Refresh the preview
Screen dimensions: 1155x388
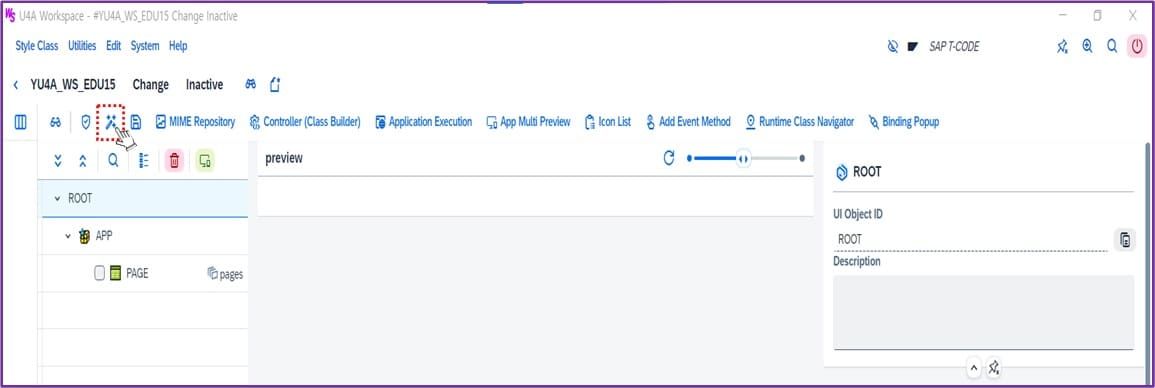669,158
